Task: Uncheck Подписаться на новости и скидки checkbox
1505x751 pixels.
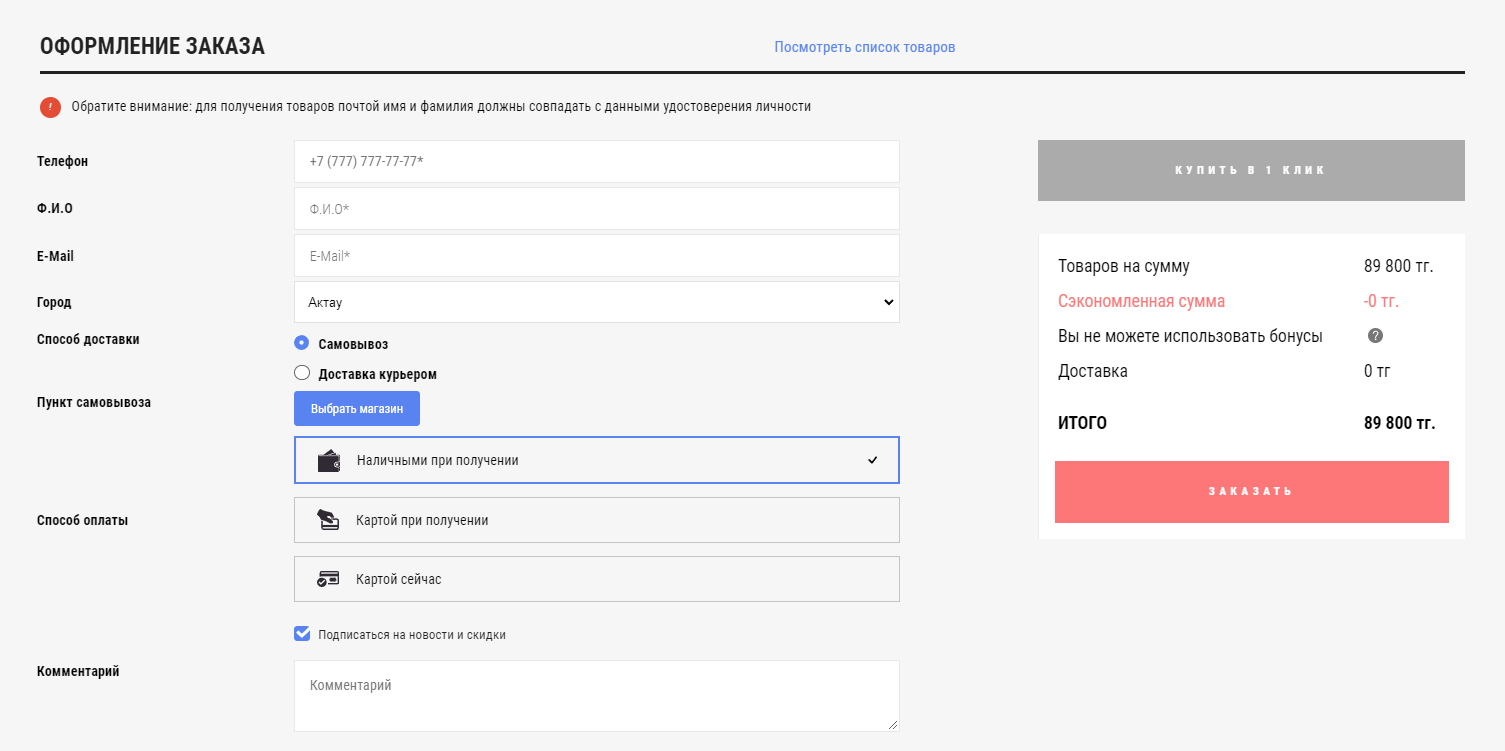Action: click(302, 634)
